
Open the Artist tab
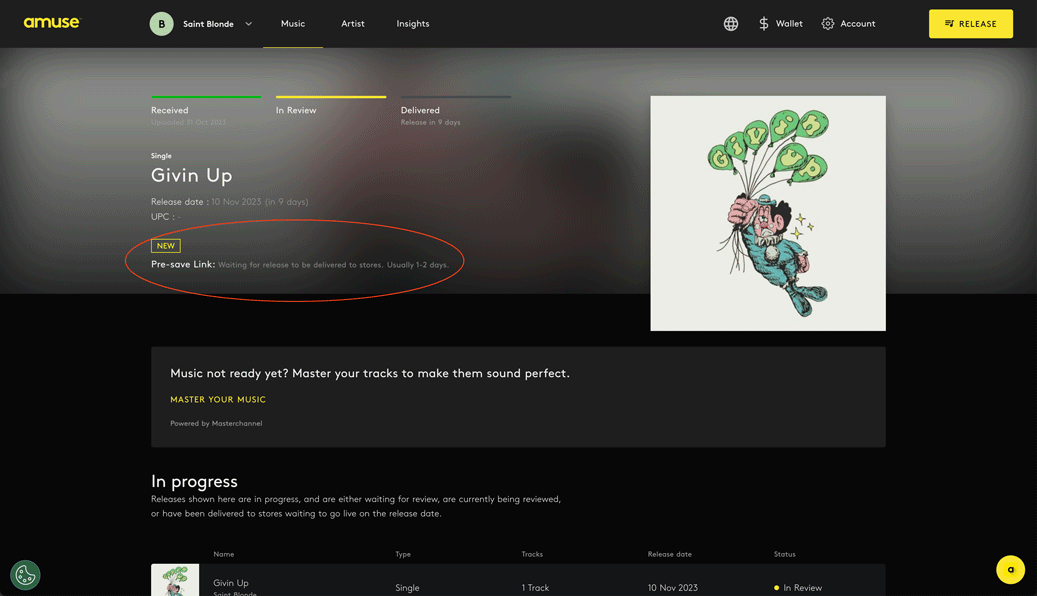point(353,24)
